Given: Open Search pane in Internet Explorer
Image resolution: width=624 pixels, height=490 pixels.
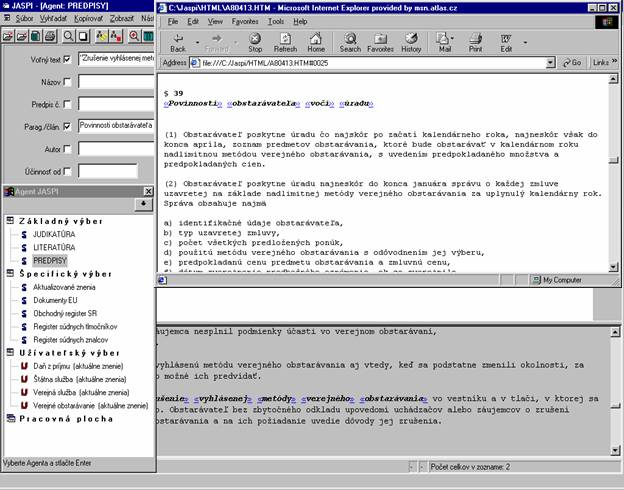Looking at the screenshot, I should 350,43.
